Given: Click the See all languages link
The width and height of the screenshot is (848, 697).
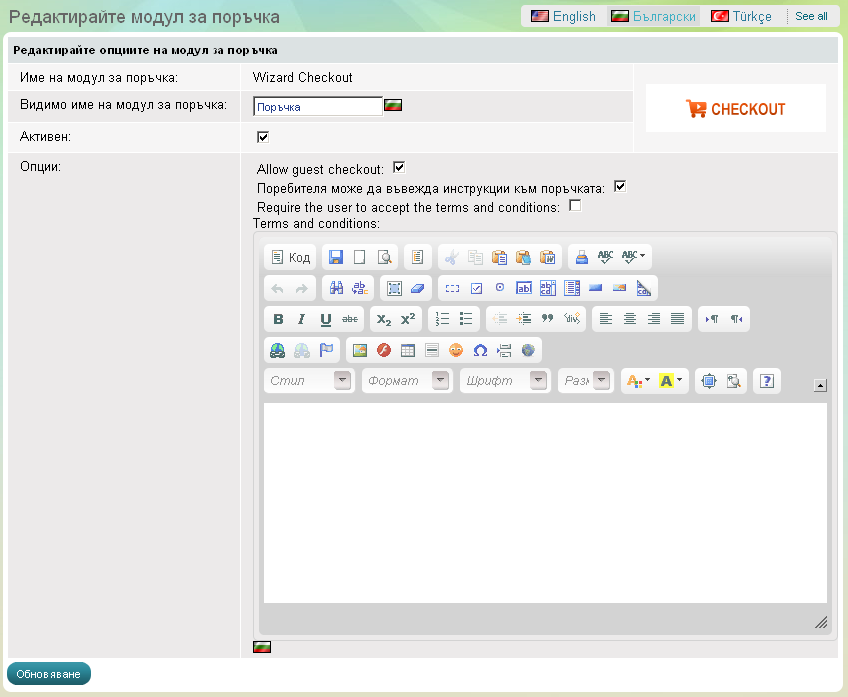Looking at the screenshot, I should coord(811,16).
